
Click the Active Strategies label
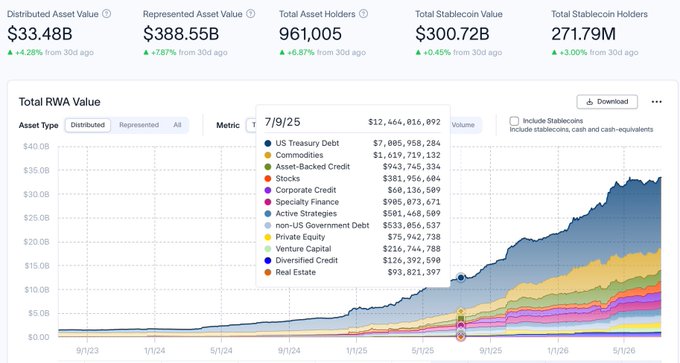pos(306,213)
